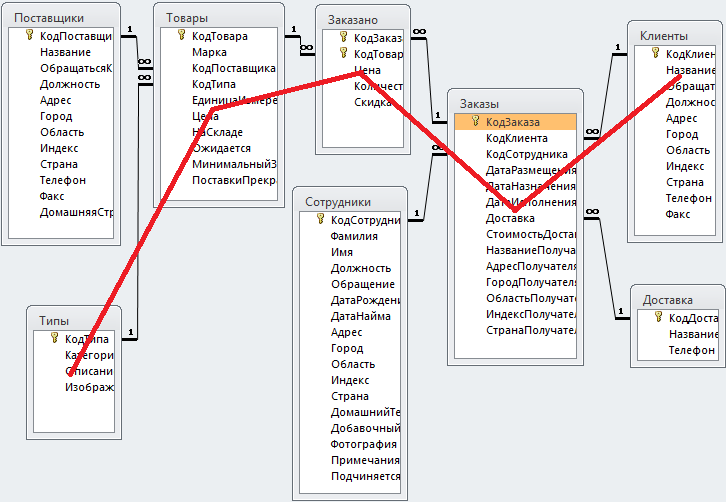Image resolution: width=726 pixels, height=502 pixels.
Task: Select the Индекс field in Поставщики table
Action: (x=61, y=148)
